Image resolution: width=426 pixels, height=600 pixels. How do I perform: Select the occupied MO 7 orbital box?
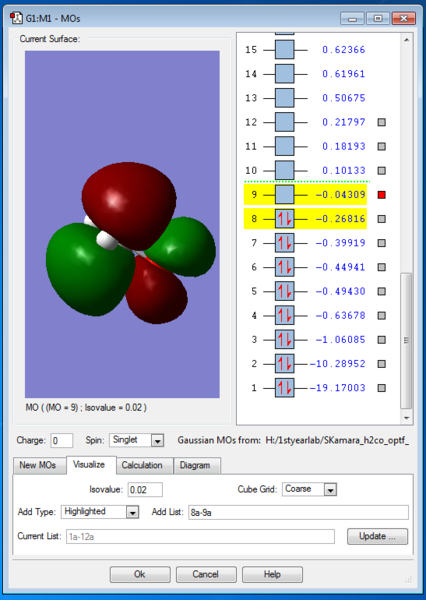pyautogui.click(x=284, y=243)
